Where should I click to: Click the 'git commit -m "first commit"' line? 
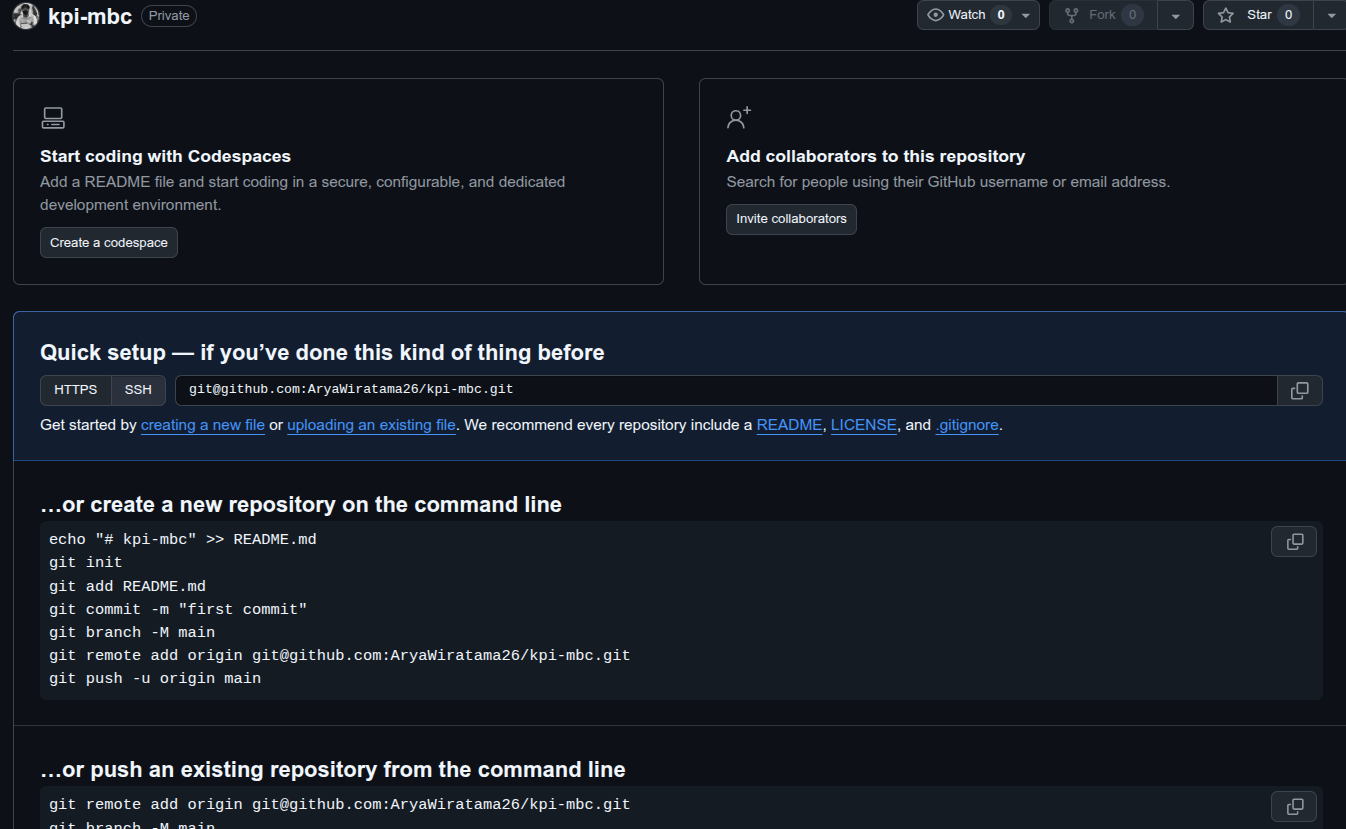[178, 609]
